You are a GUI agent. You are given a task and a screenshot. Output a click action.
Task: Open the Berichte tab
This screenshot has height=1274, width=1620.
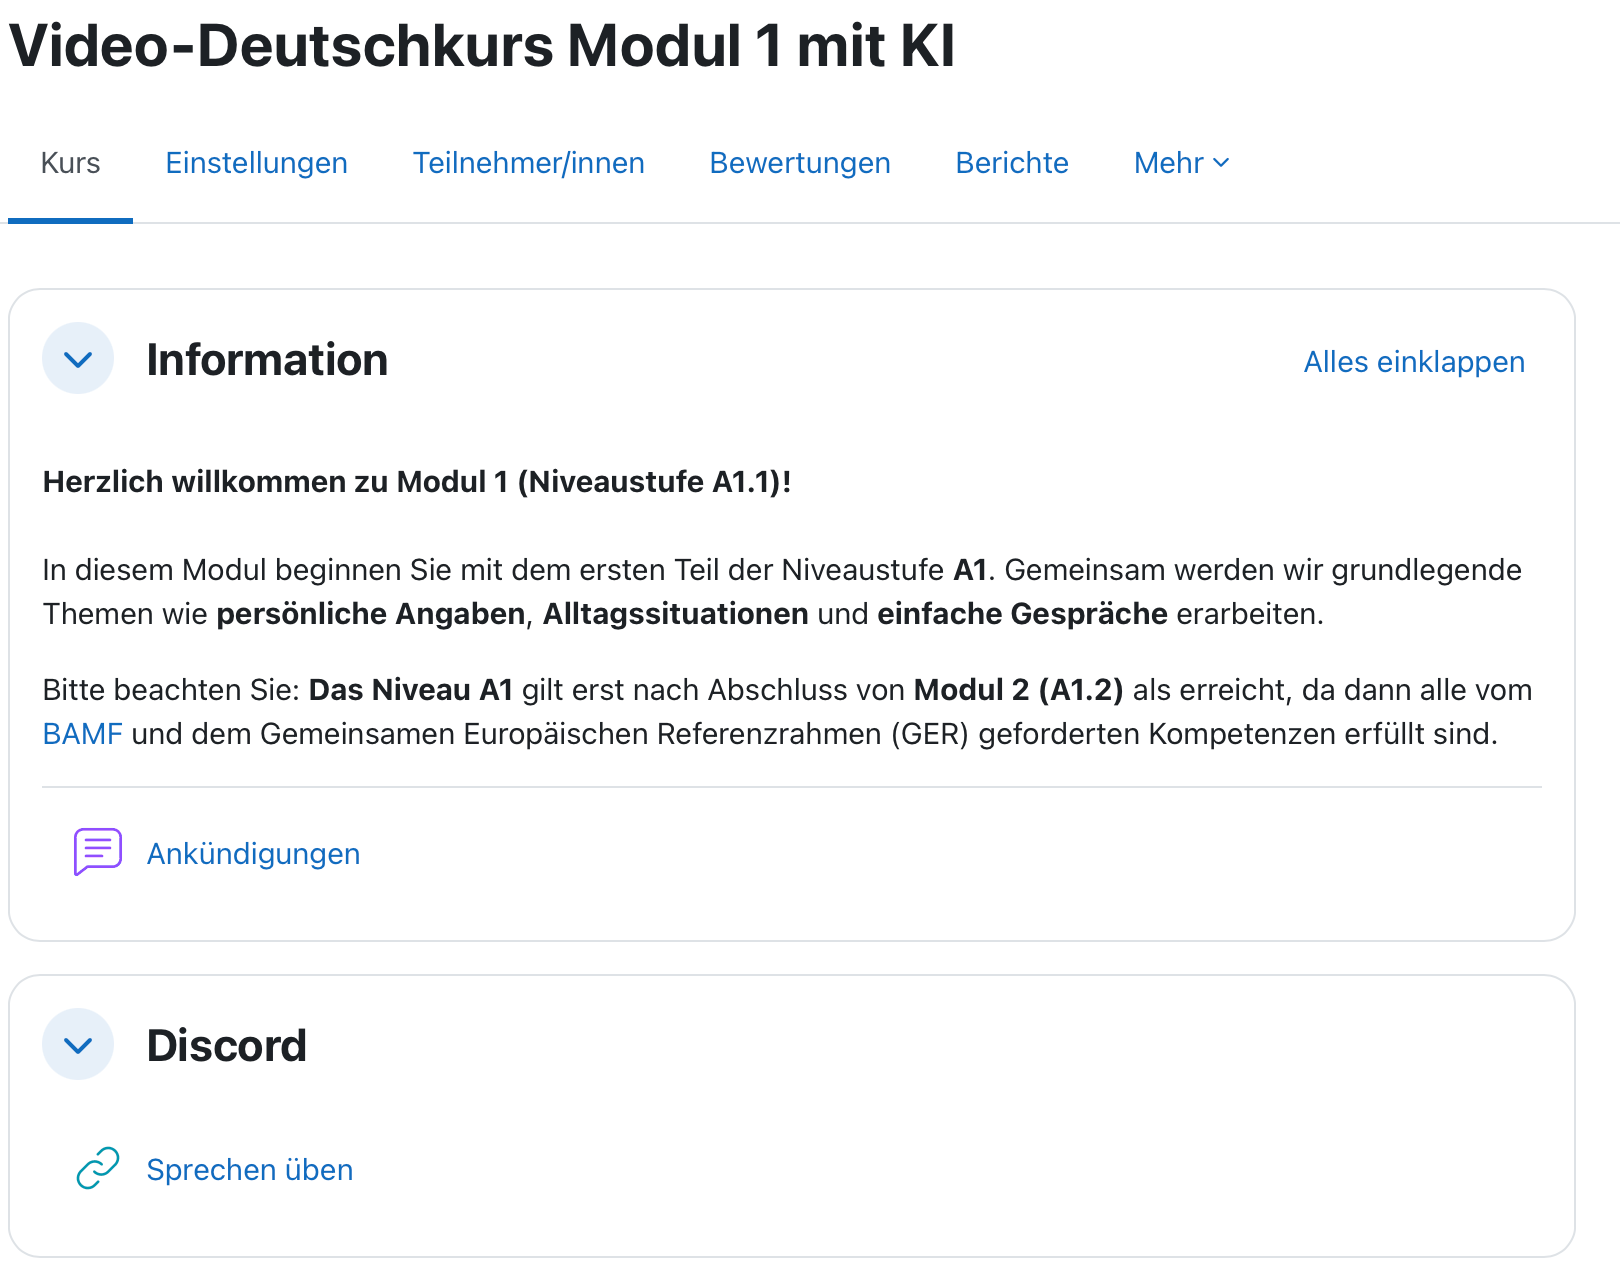[x=1011, y=163]
